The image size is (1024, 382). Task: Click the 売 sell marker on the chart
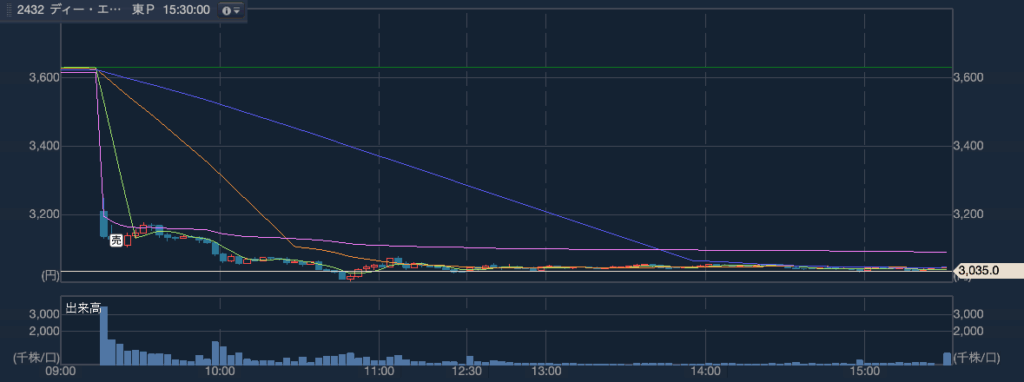[x=116, y=240]
